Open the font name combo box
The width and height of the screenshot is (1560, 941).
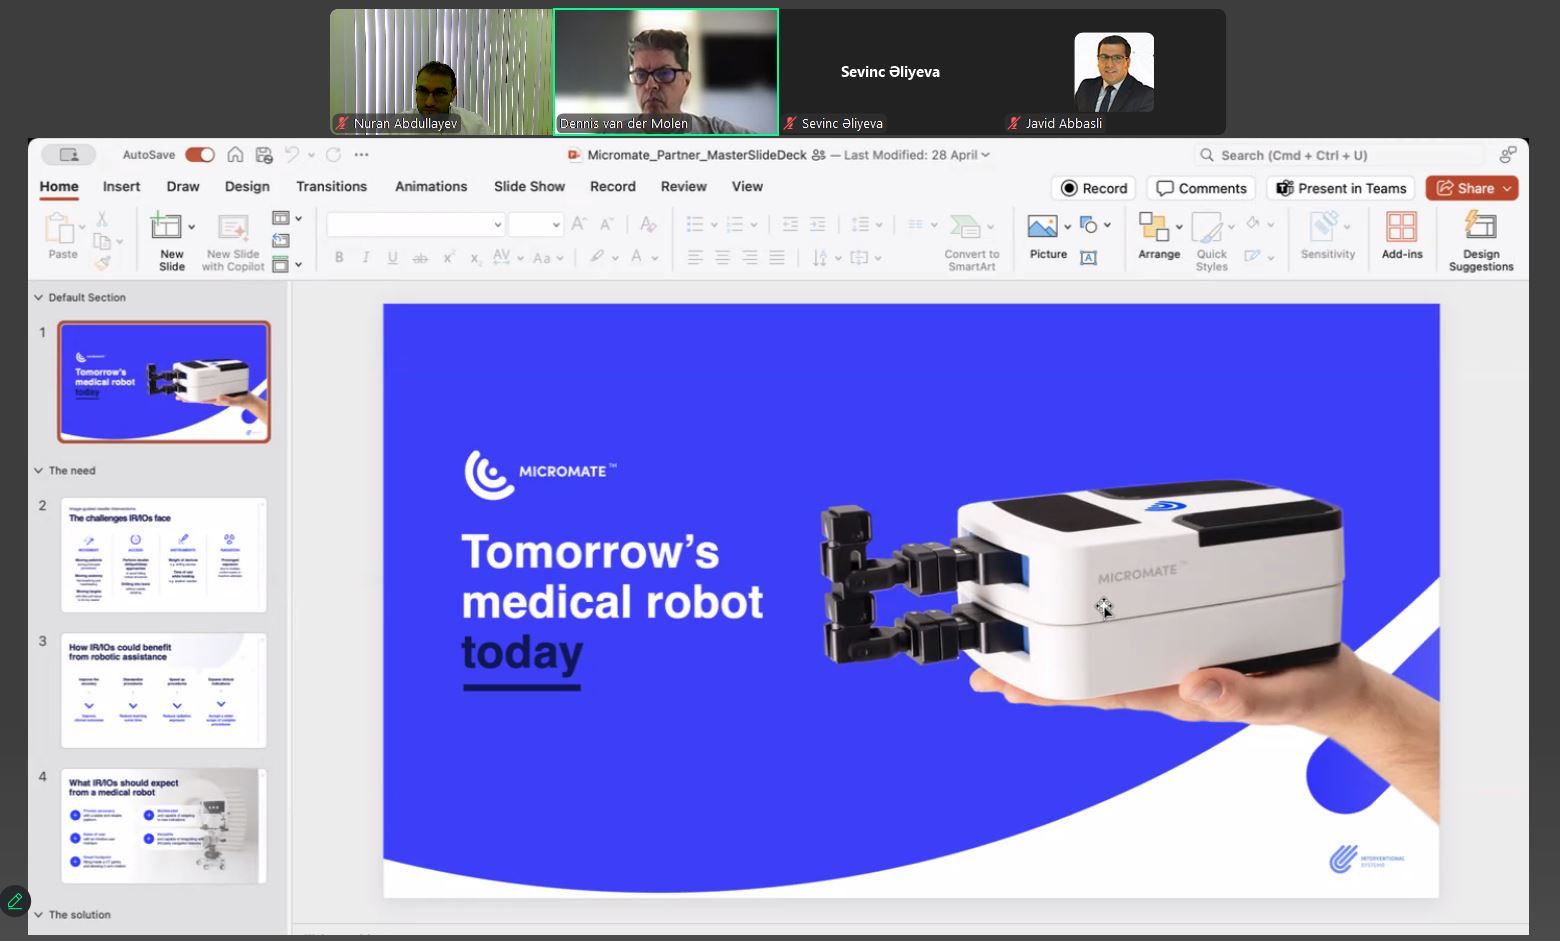(415, 225)
